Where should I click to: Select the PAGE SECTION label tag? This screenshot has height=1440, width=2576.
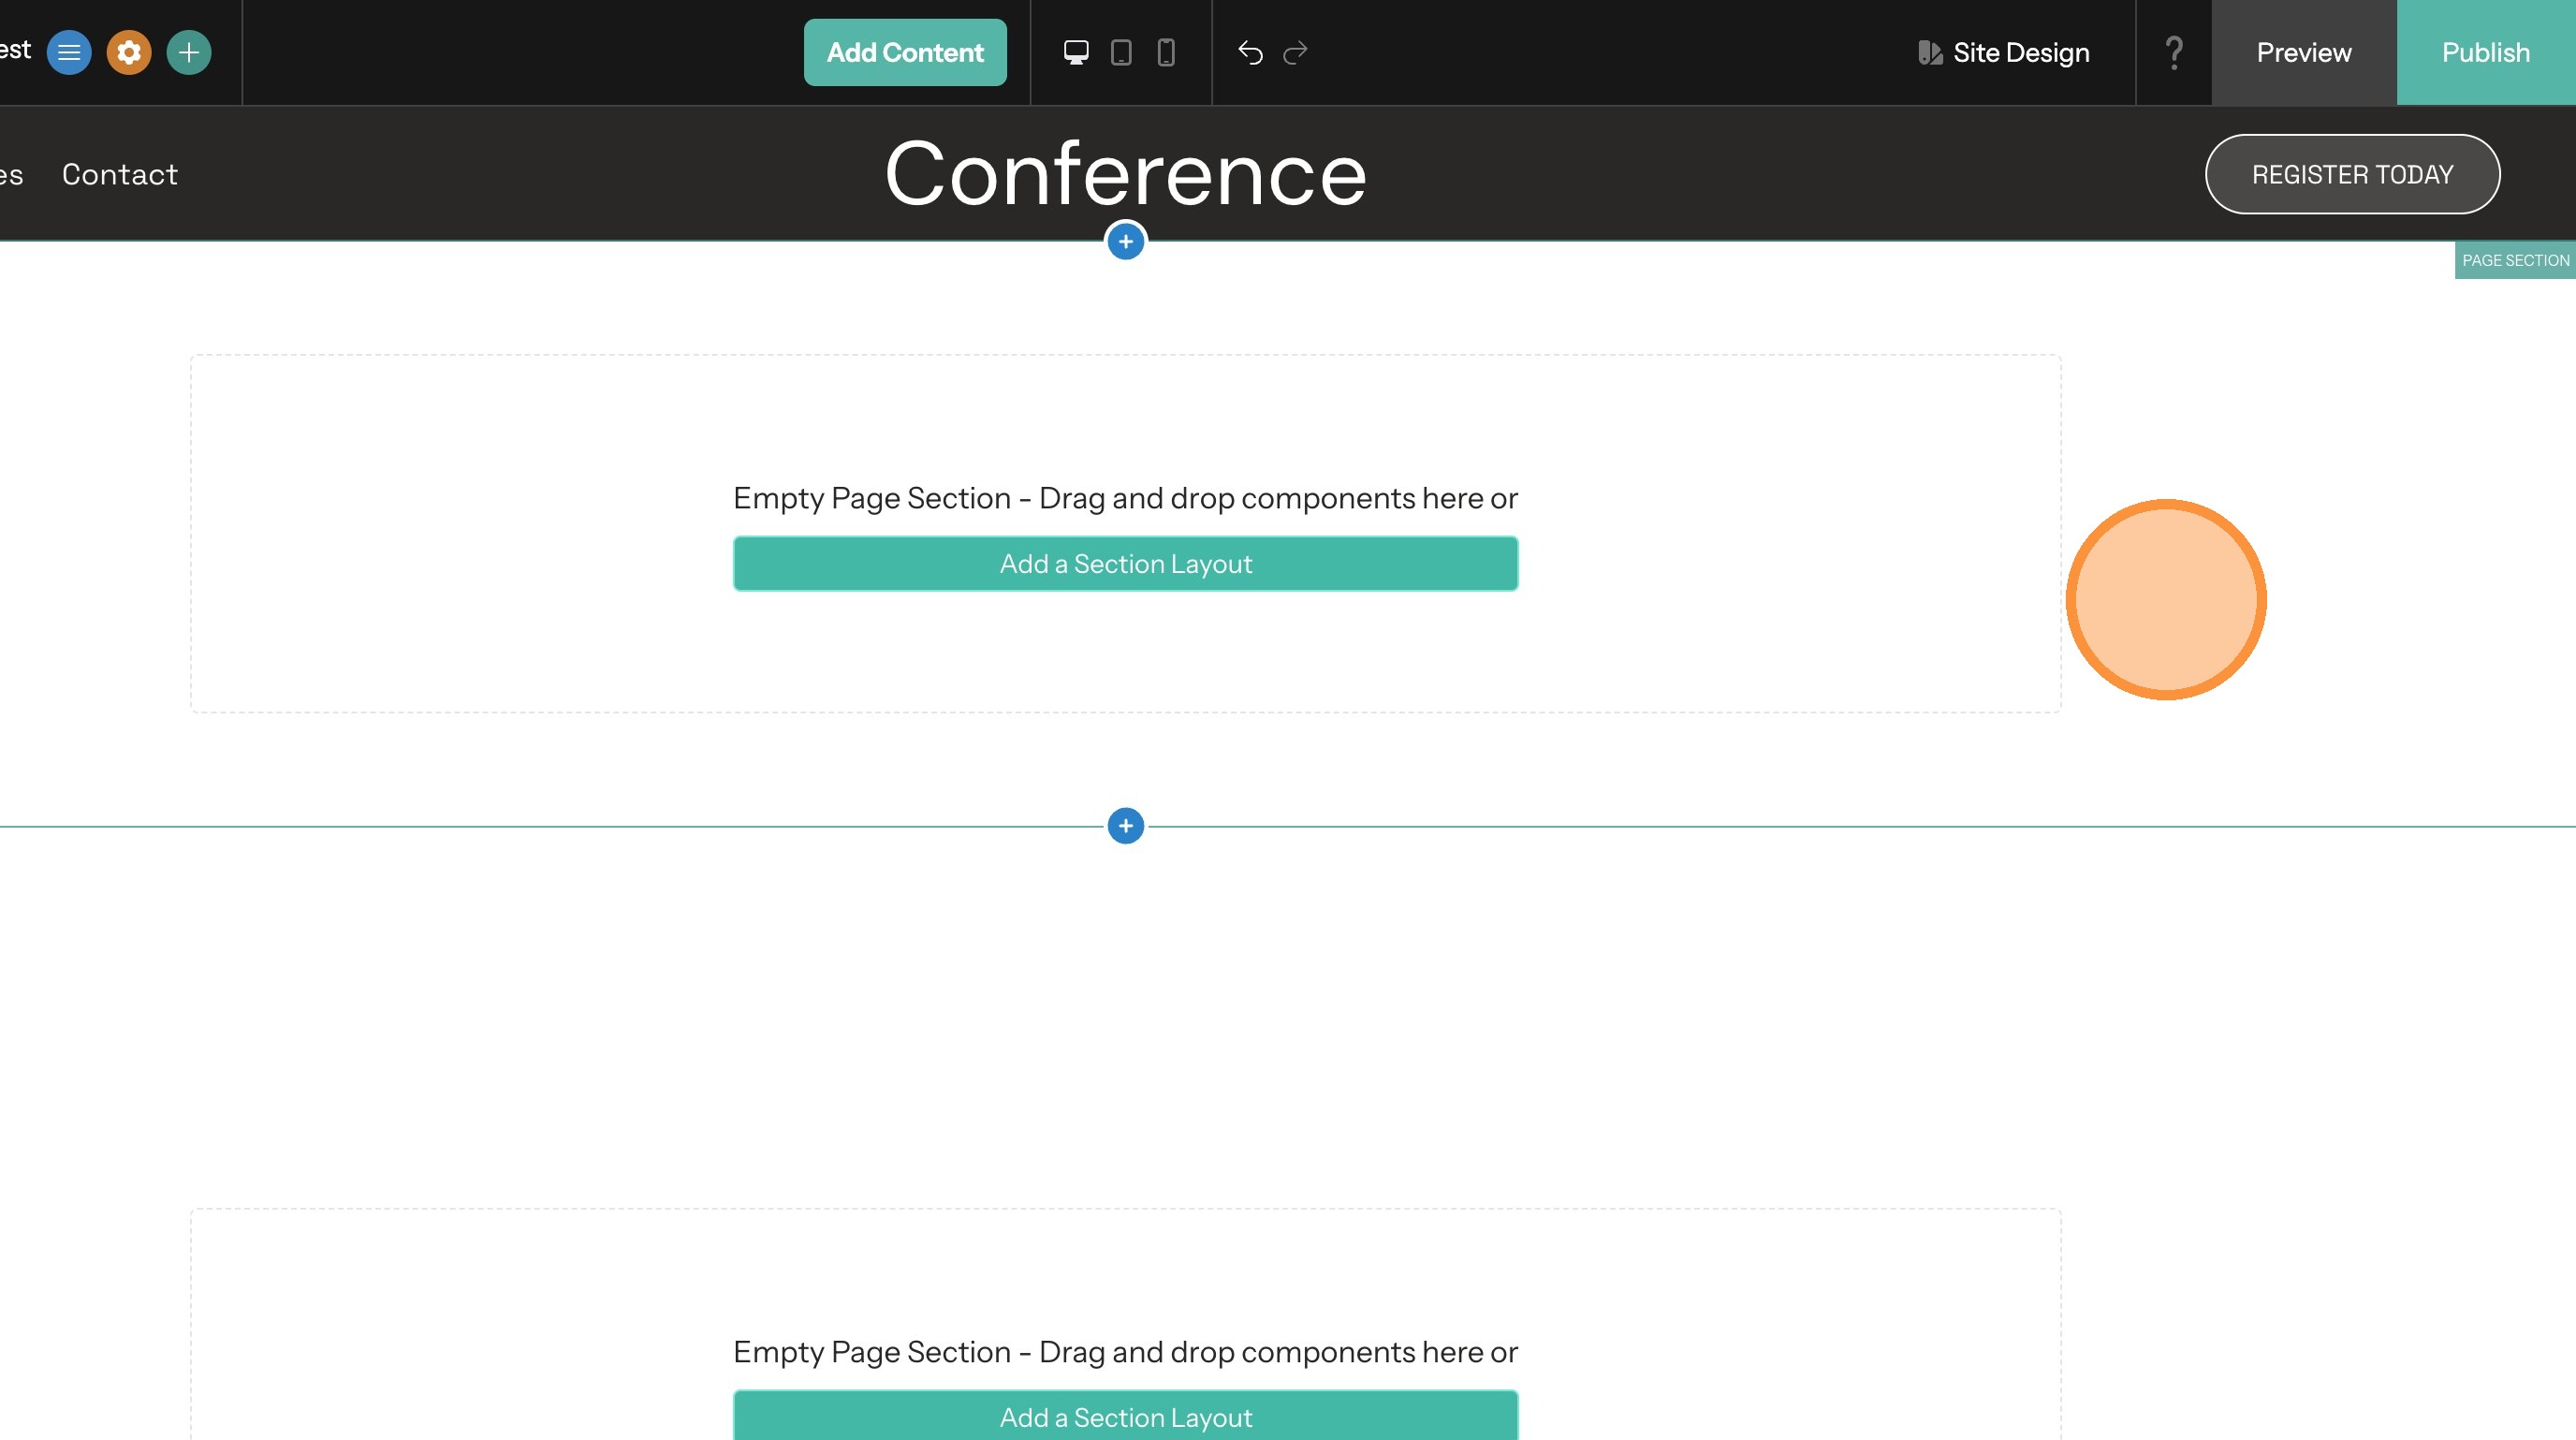click(x=2515, y=260)
